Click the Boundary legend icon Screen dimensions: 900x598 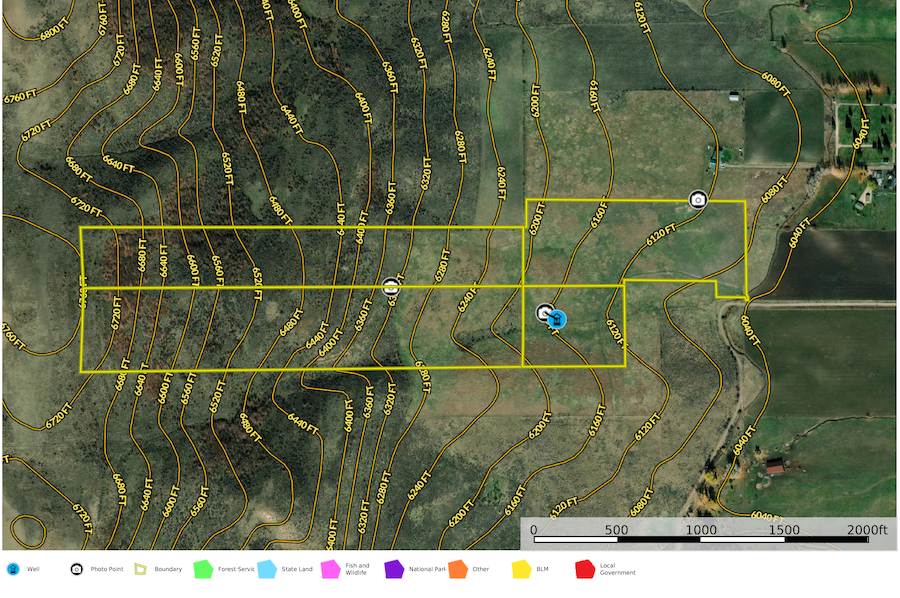click(140, 569)
